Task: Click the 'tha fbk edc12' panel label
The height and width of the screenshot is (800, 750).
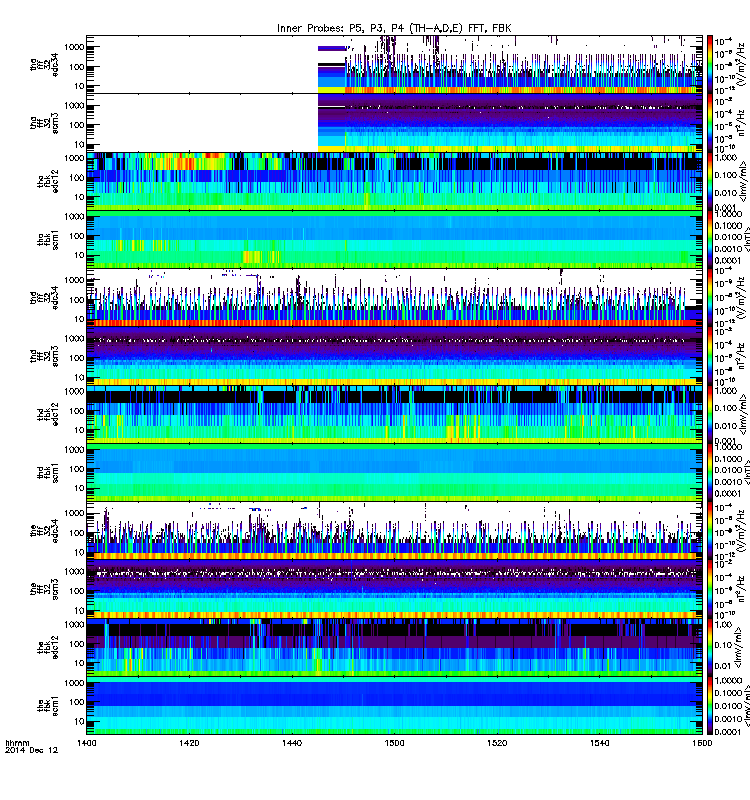Action: point(48,181)
